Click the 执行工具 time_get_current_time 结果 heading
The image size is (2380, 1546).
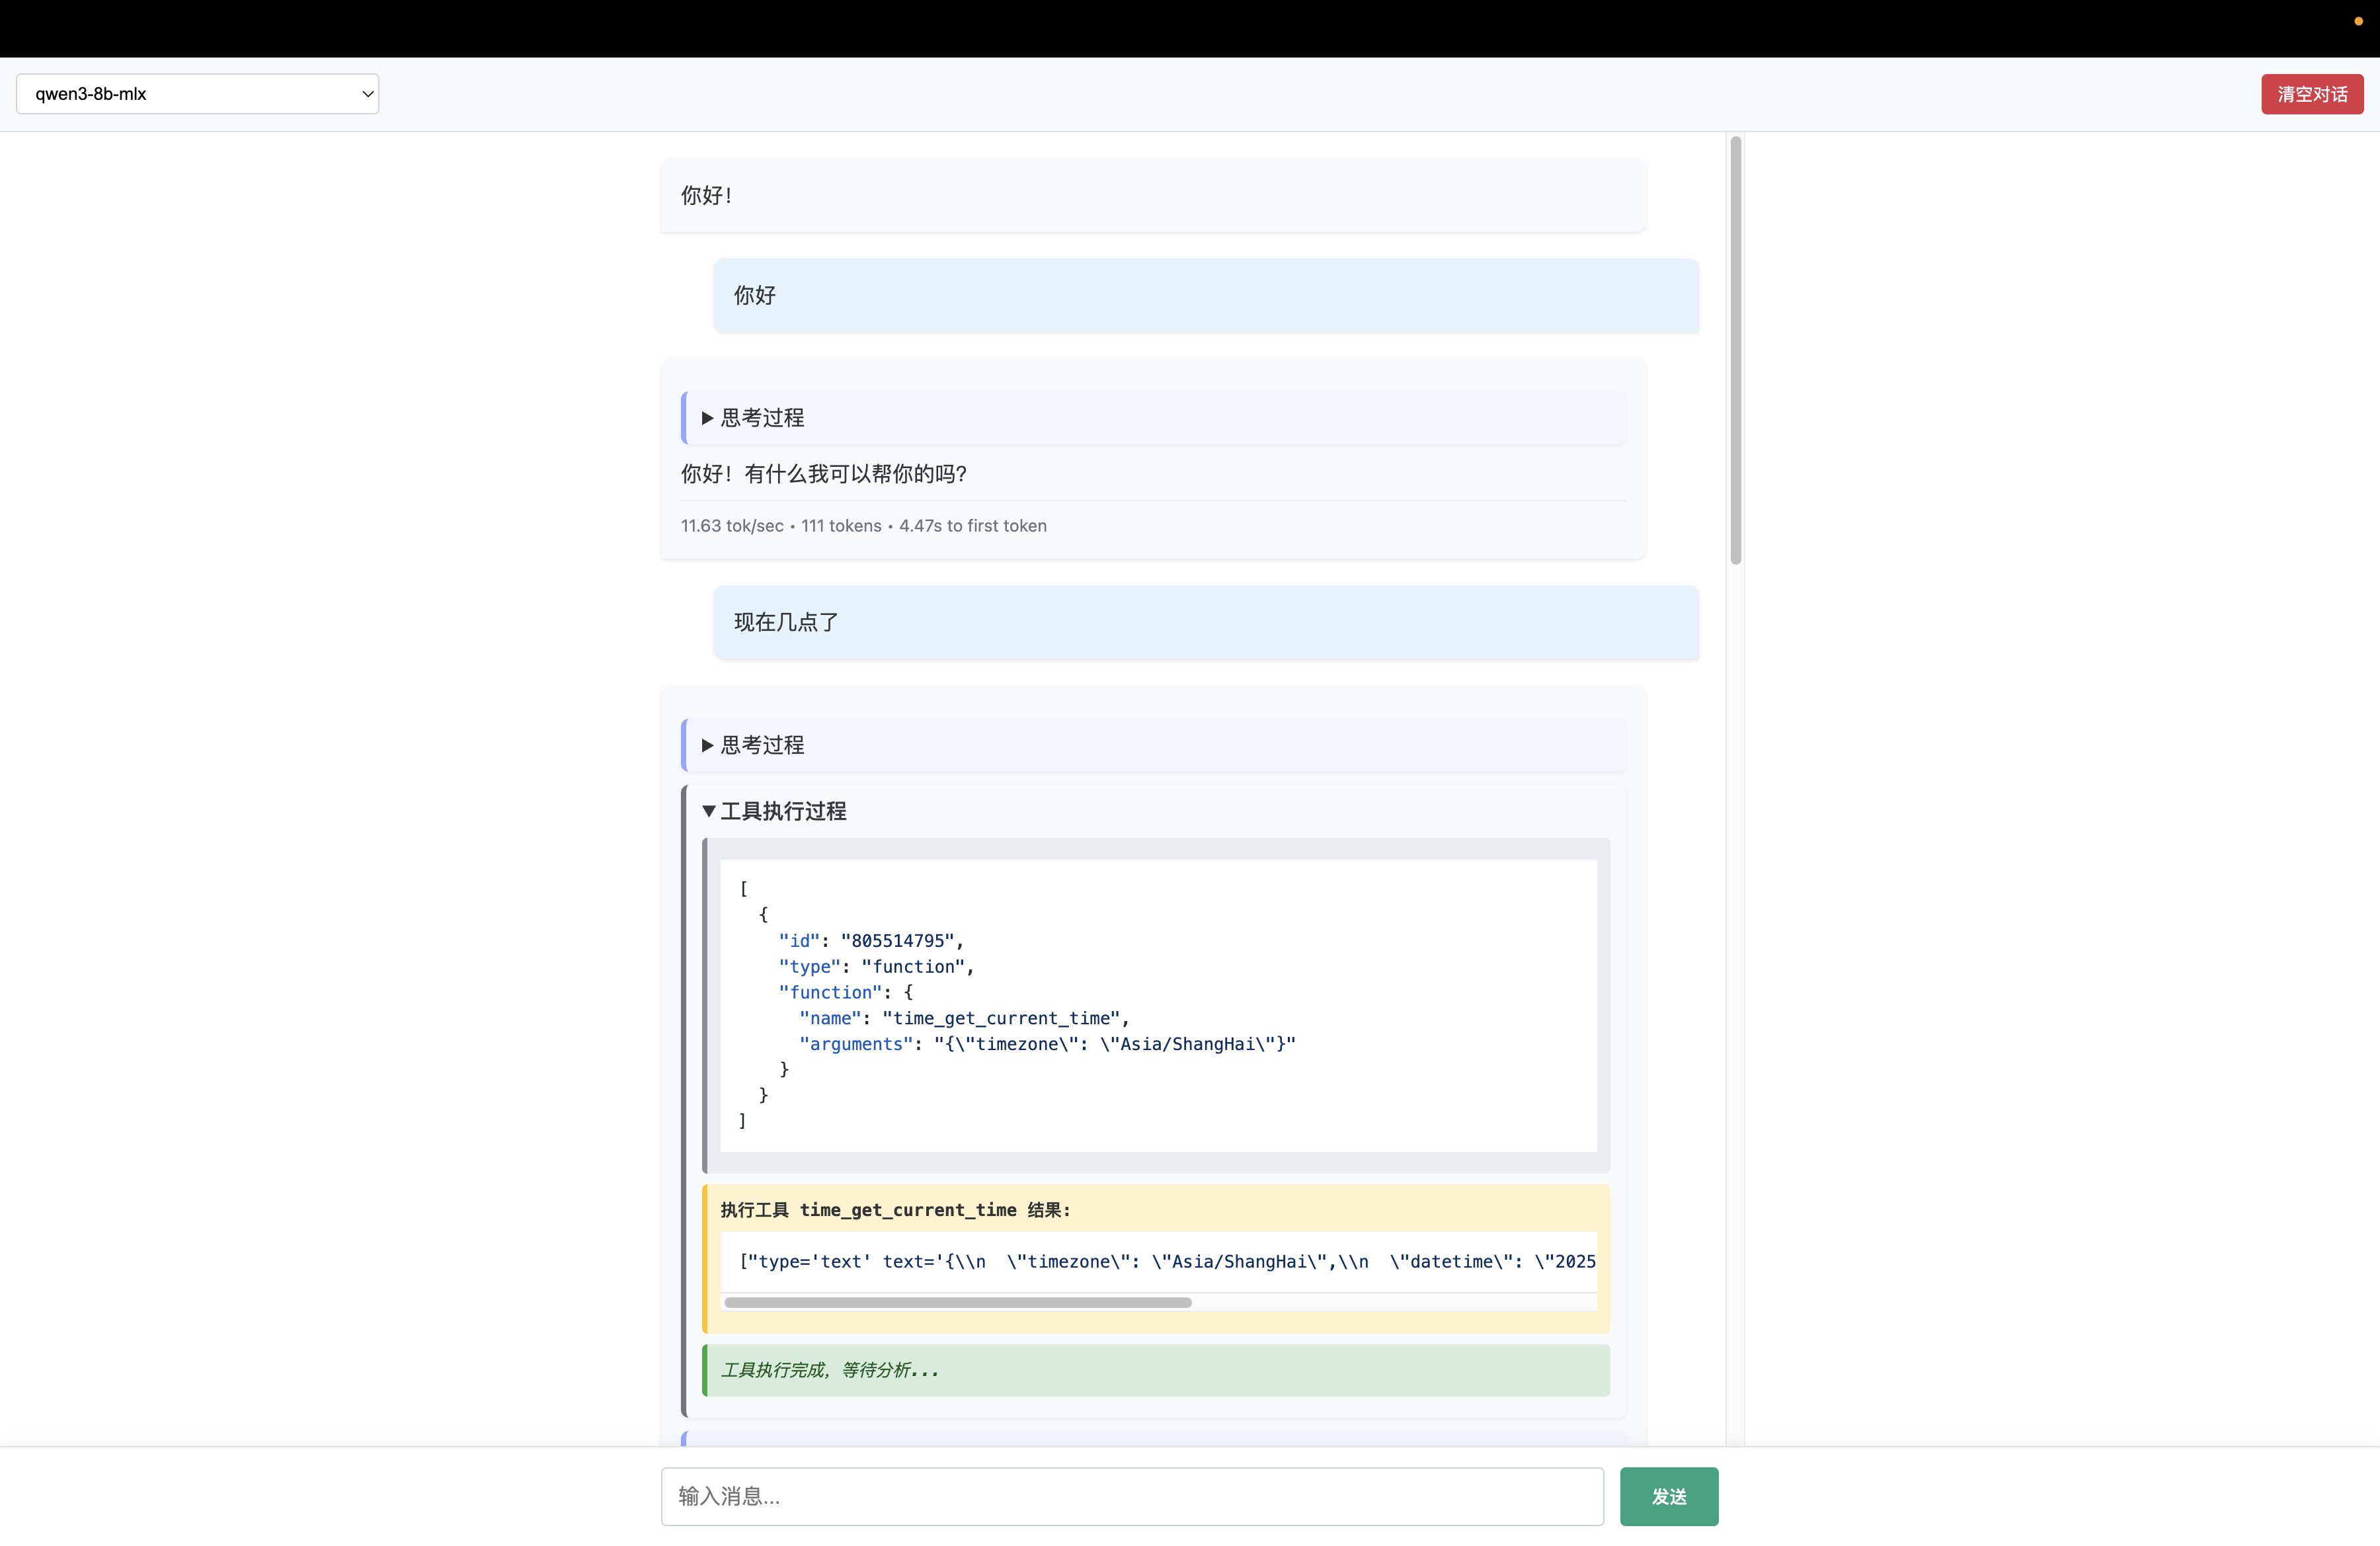point(895,1210)
